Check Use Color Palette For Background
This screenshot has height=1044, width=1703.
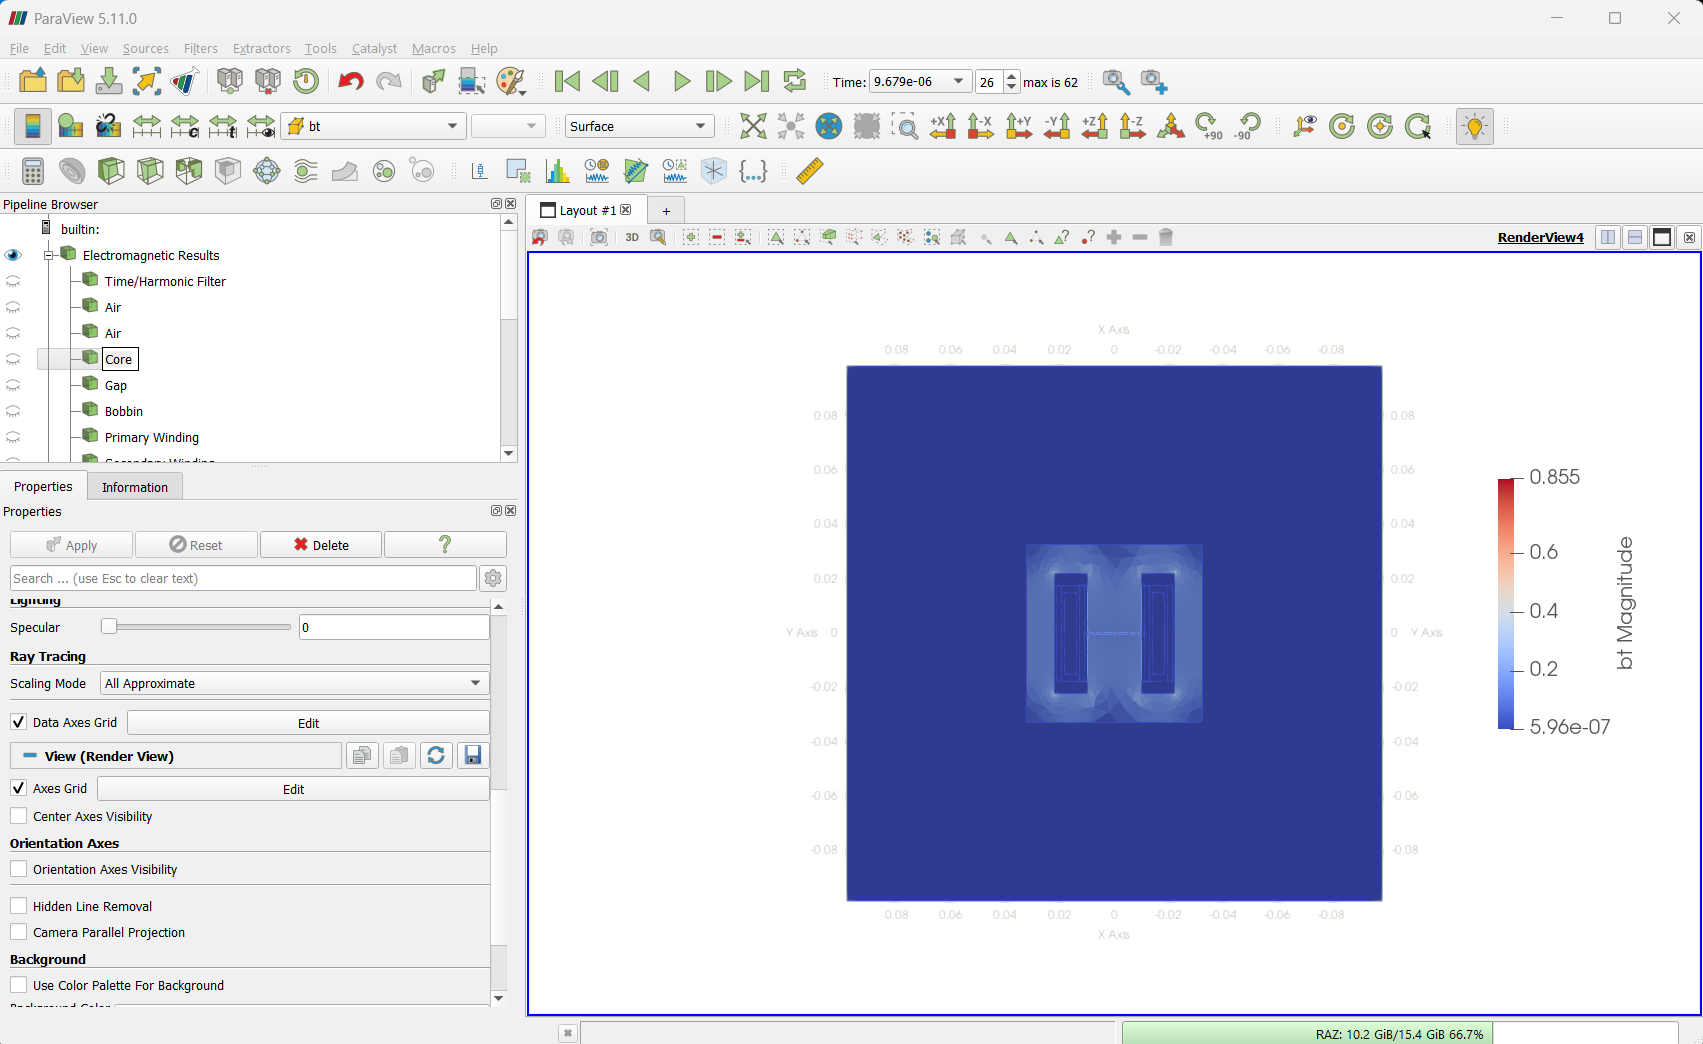(19, 985)
